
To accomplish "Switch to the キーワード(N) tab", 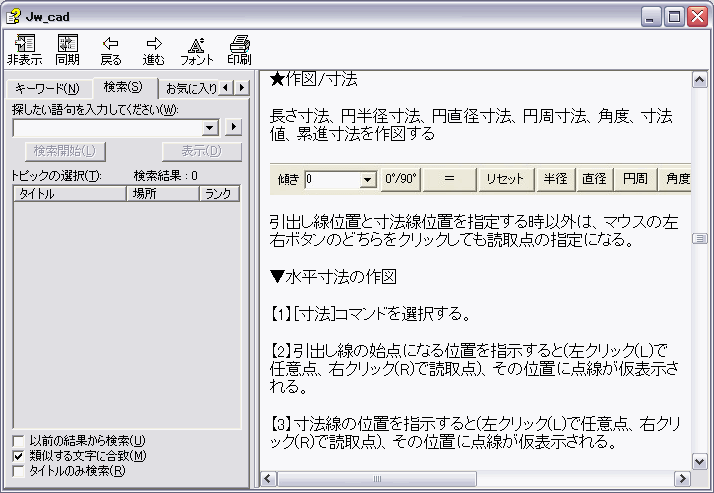I will (x=47, y=88).
